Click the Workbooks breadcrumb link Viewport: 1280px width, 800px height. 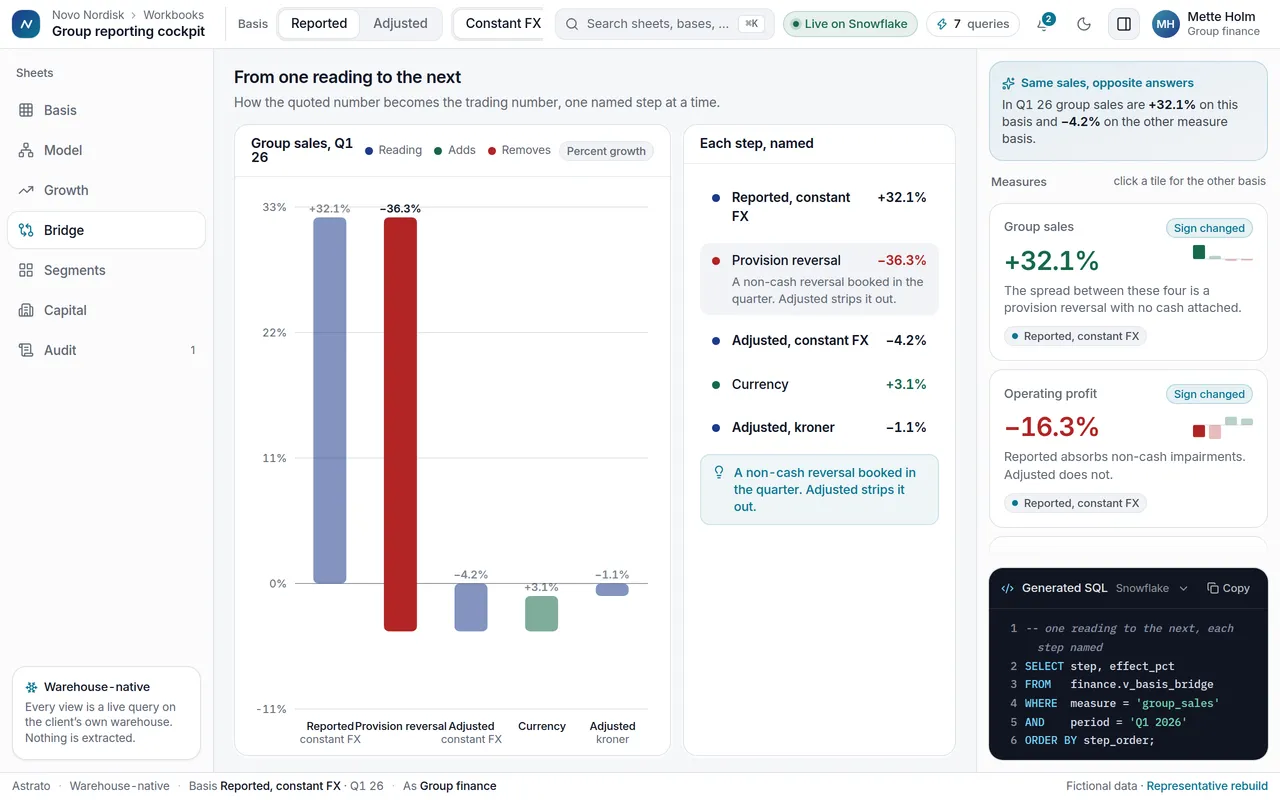173,15
